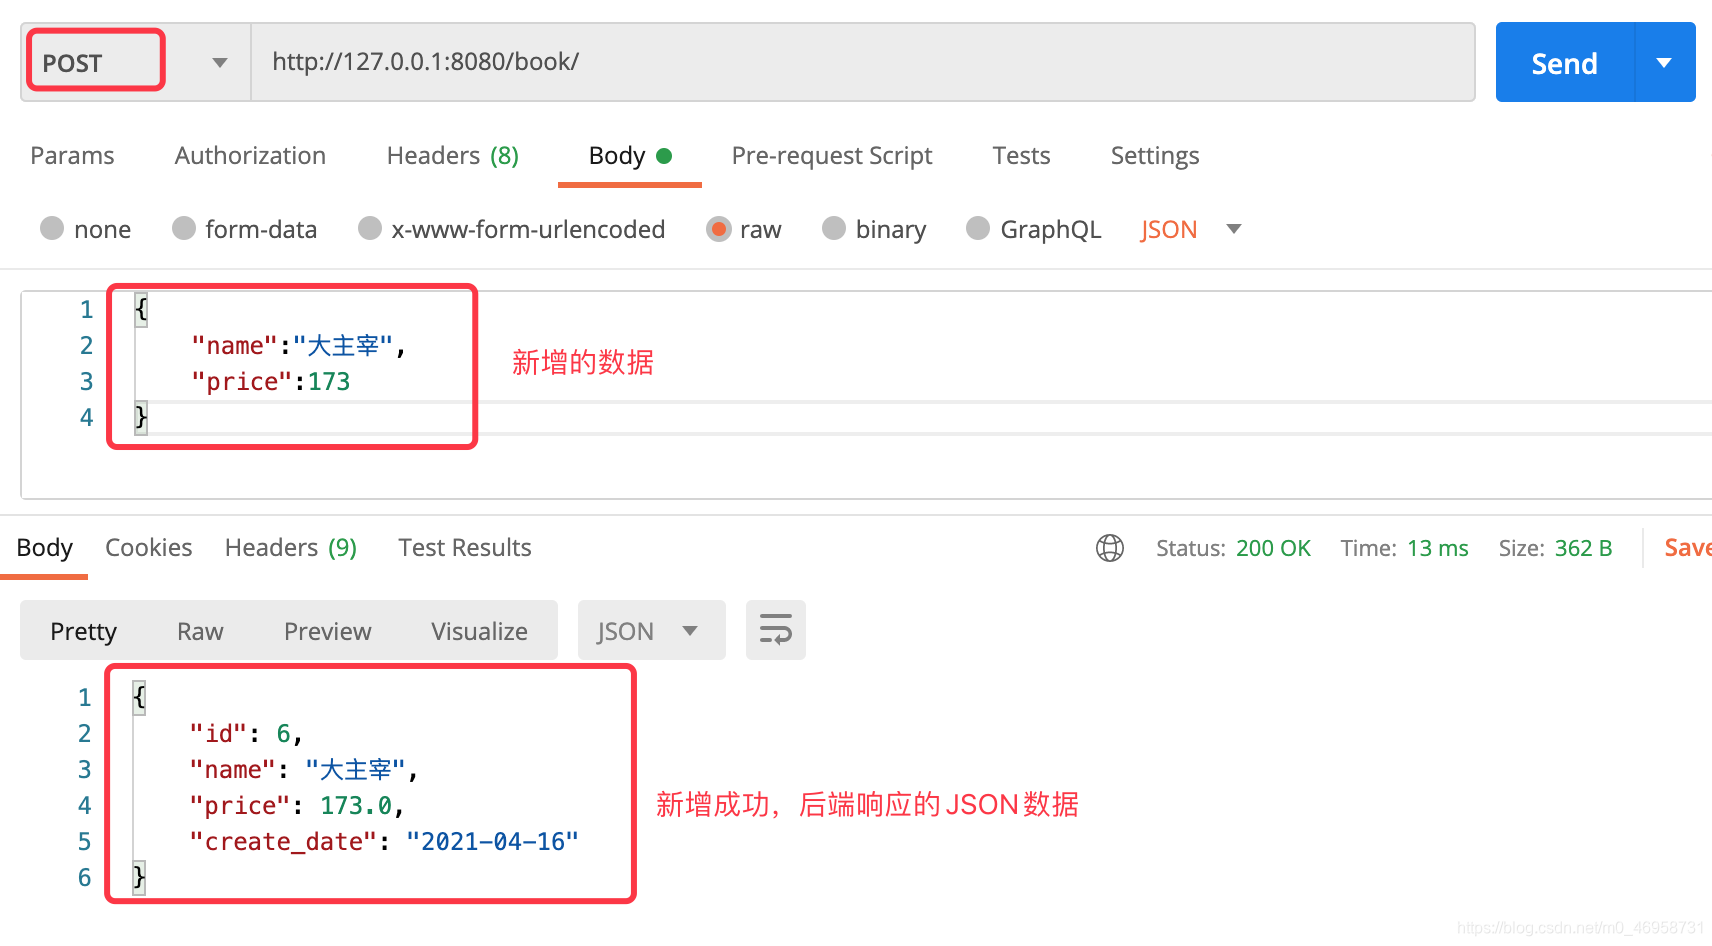
Task: Select the GraphQL body option
Action: coord(1034,229)
